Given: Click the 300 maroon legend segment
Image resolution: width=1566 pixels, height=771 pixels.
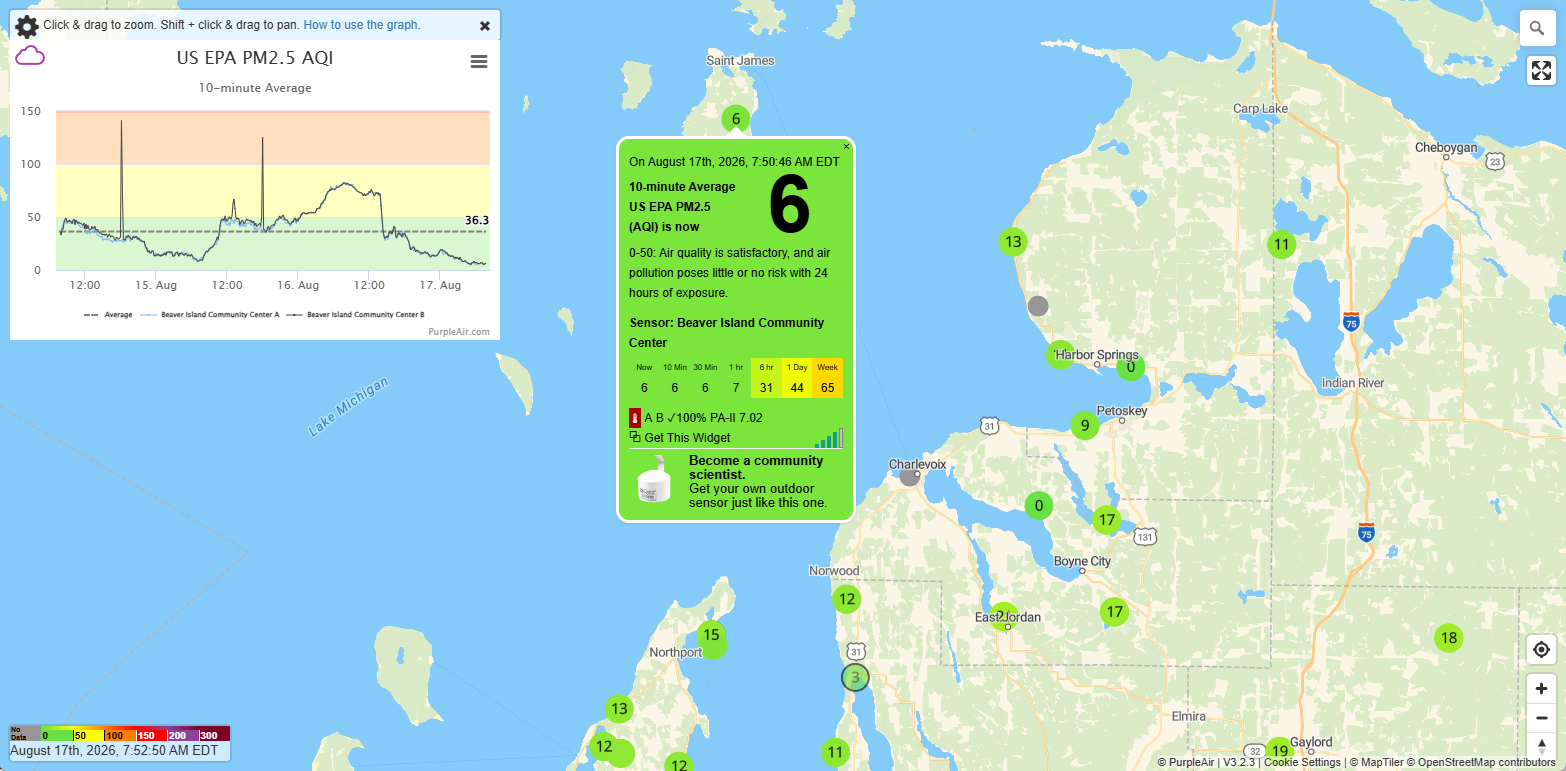Looking at the screenshot, I should [214, 733].
